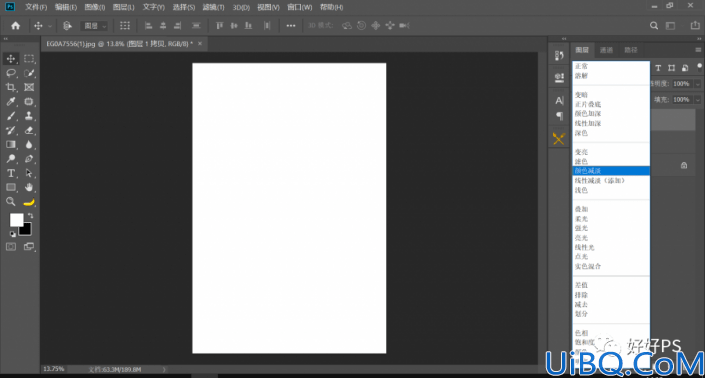Viewport: 705px width, 378px height.
Task: Toggle Quick Mask mode
Action: tap(11, 247)
